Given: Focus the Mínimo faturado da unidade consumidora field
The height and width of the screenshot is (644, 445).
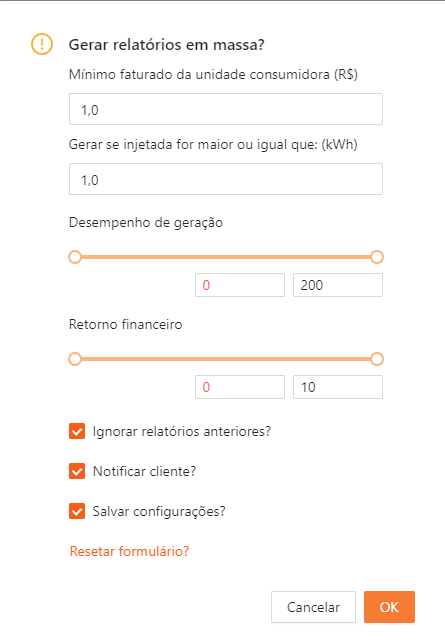Looking at the screenshot, I should [226, 109].
